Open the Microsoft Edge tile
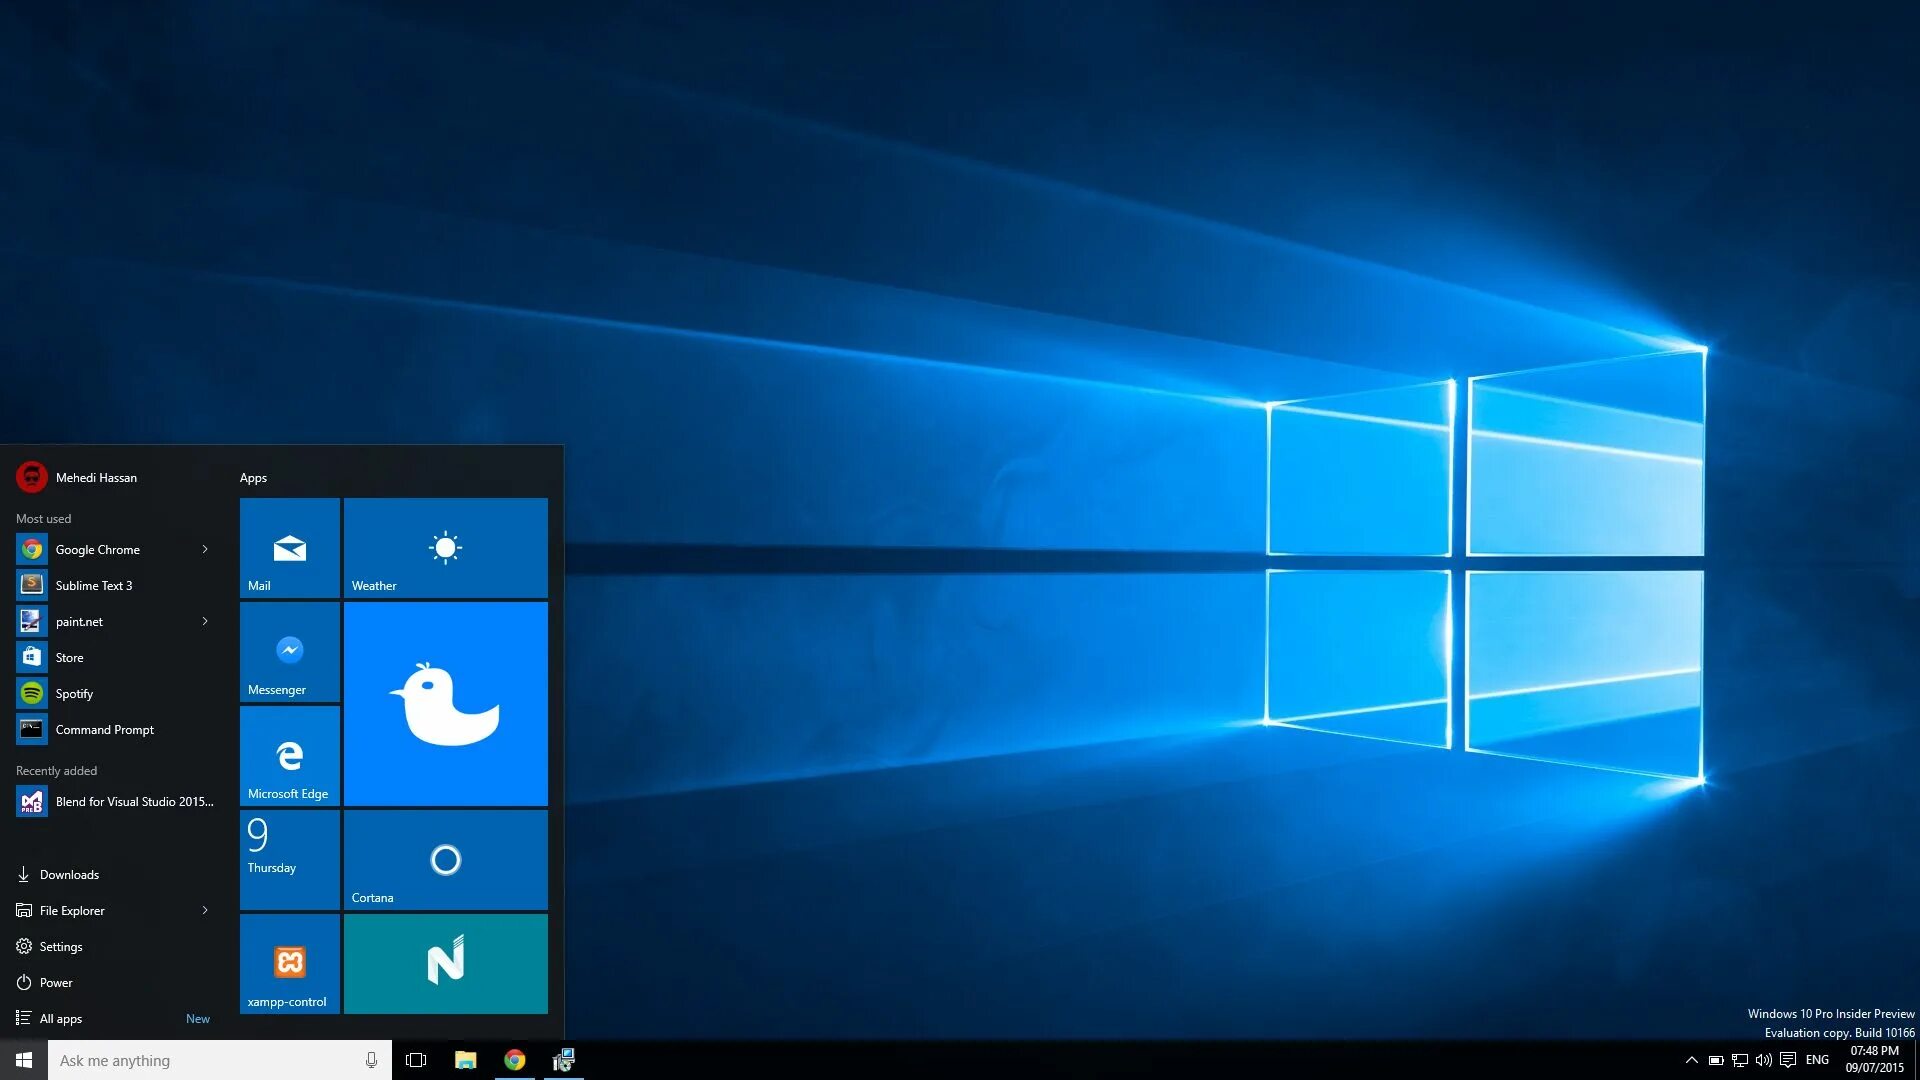The width and height of the screenshot is (1920, 1080). (x=290, y=756)
